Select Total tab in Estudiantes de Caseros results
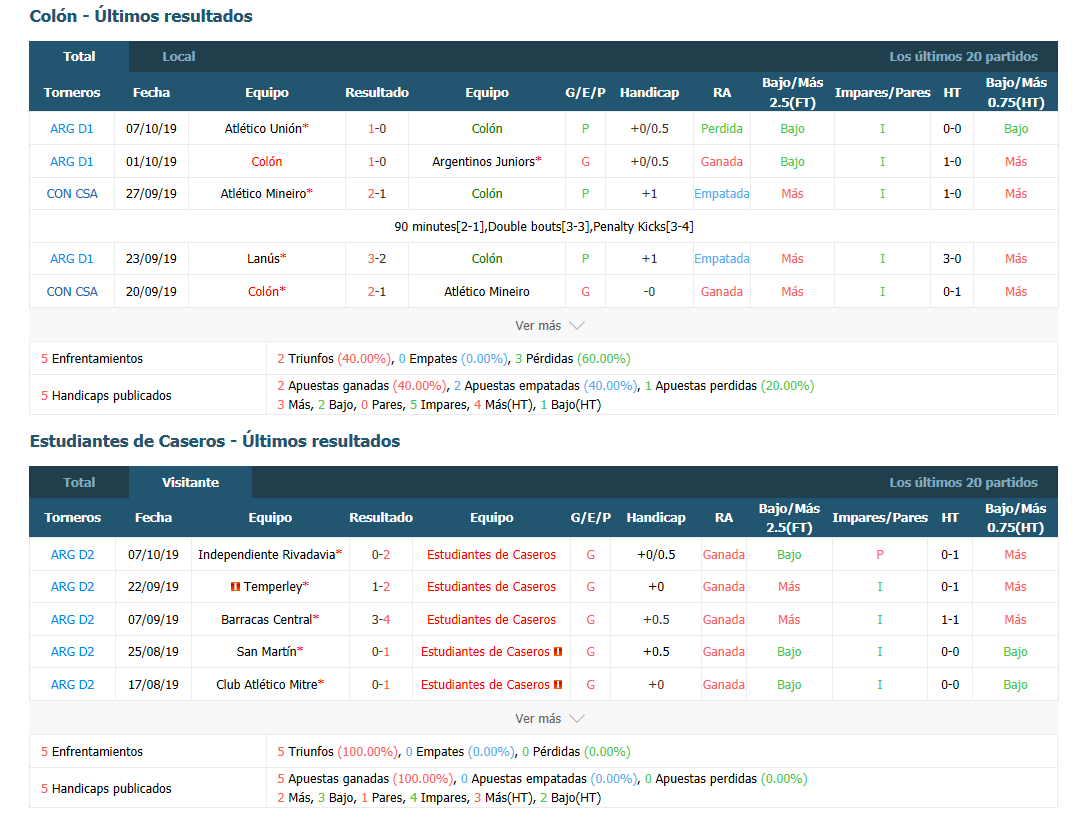This screenshot has height=813, width=1084. tap(79, 483)
